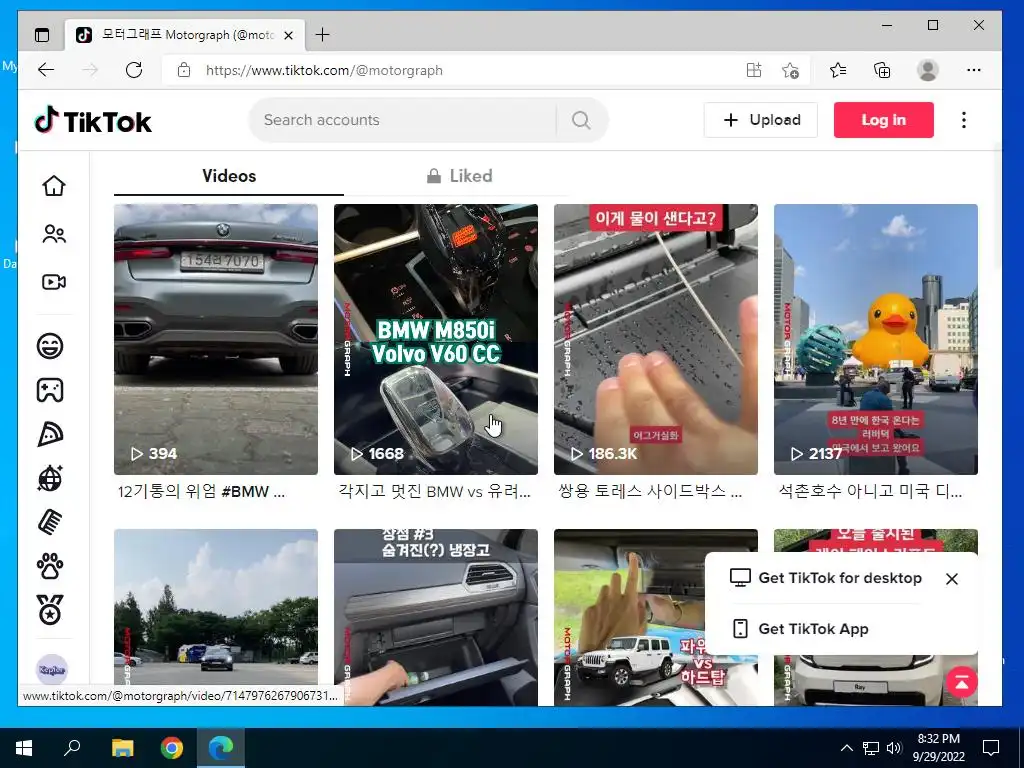
Task: Click the search magnifier icon
Action: (581, 120)
